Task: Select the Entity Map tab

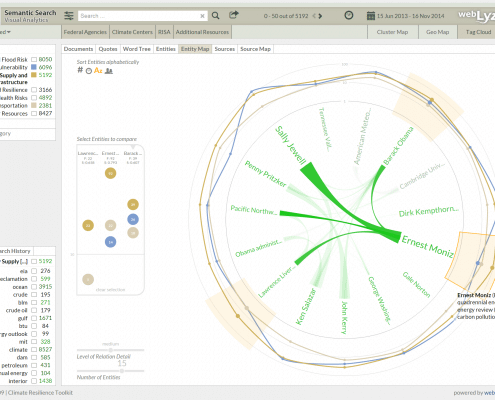Action: (195, 49)
